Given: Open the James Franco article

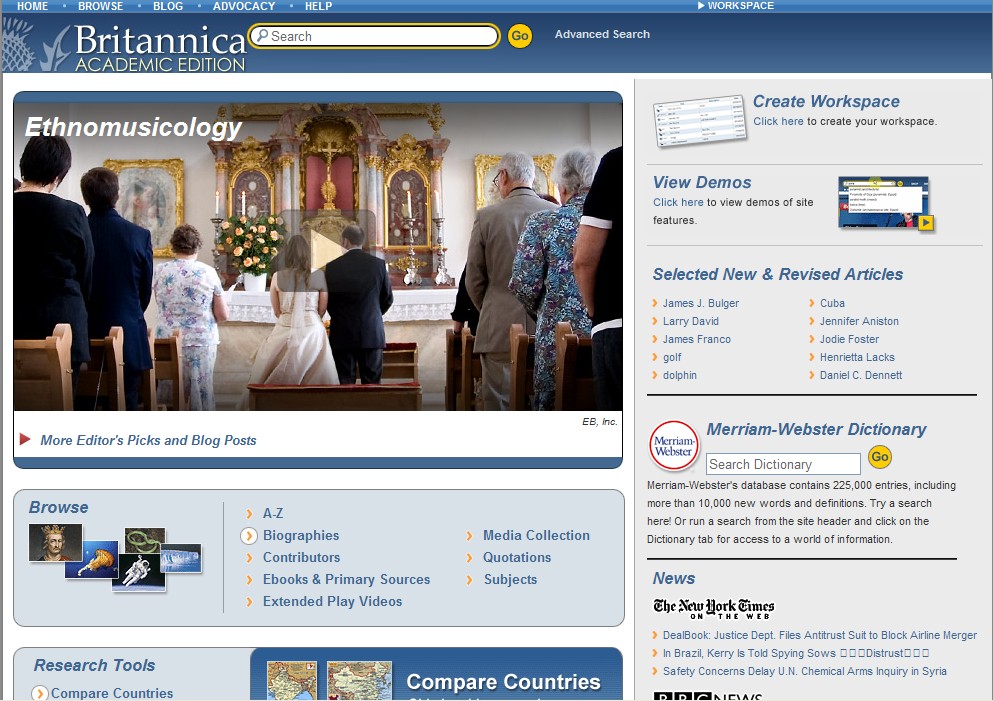Looking at the screenshot, I should click(697, 339).
